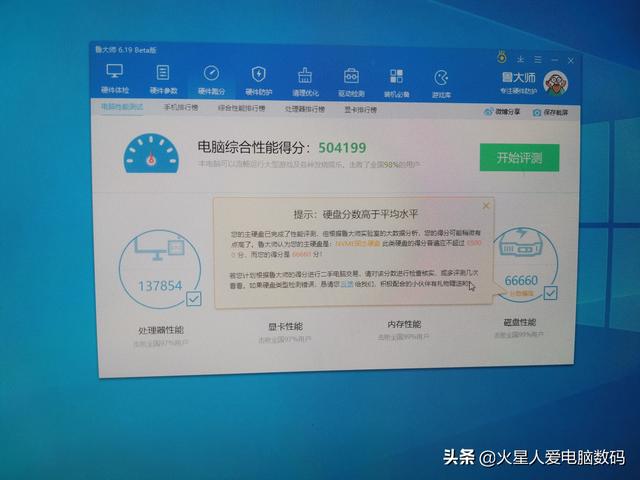This screenshot has width=640, height=480.
Task: Open the 装机必备 essential apps section
Action: tap(396, 83)
